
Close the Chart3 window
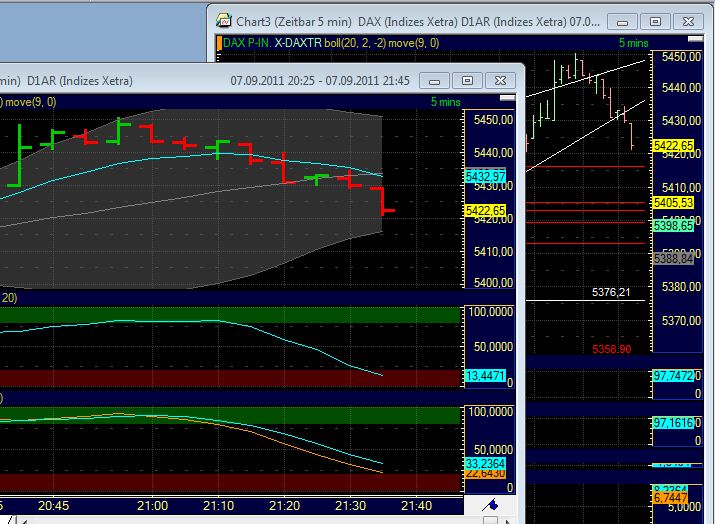point(688,22)
